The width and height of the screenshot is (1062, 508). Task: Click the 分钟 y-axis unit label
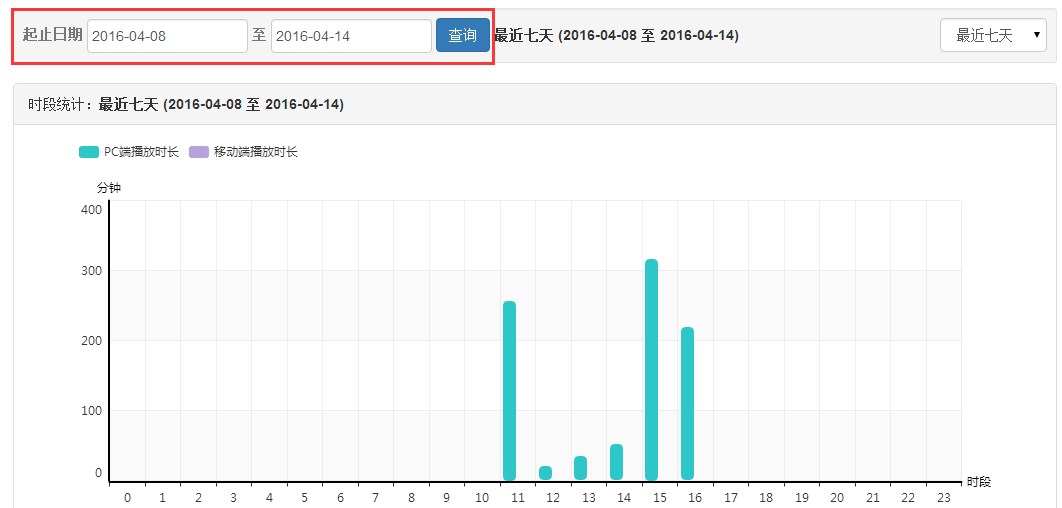(108, 187)
